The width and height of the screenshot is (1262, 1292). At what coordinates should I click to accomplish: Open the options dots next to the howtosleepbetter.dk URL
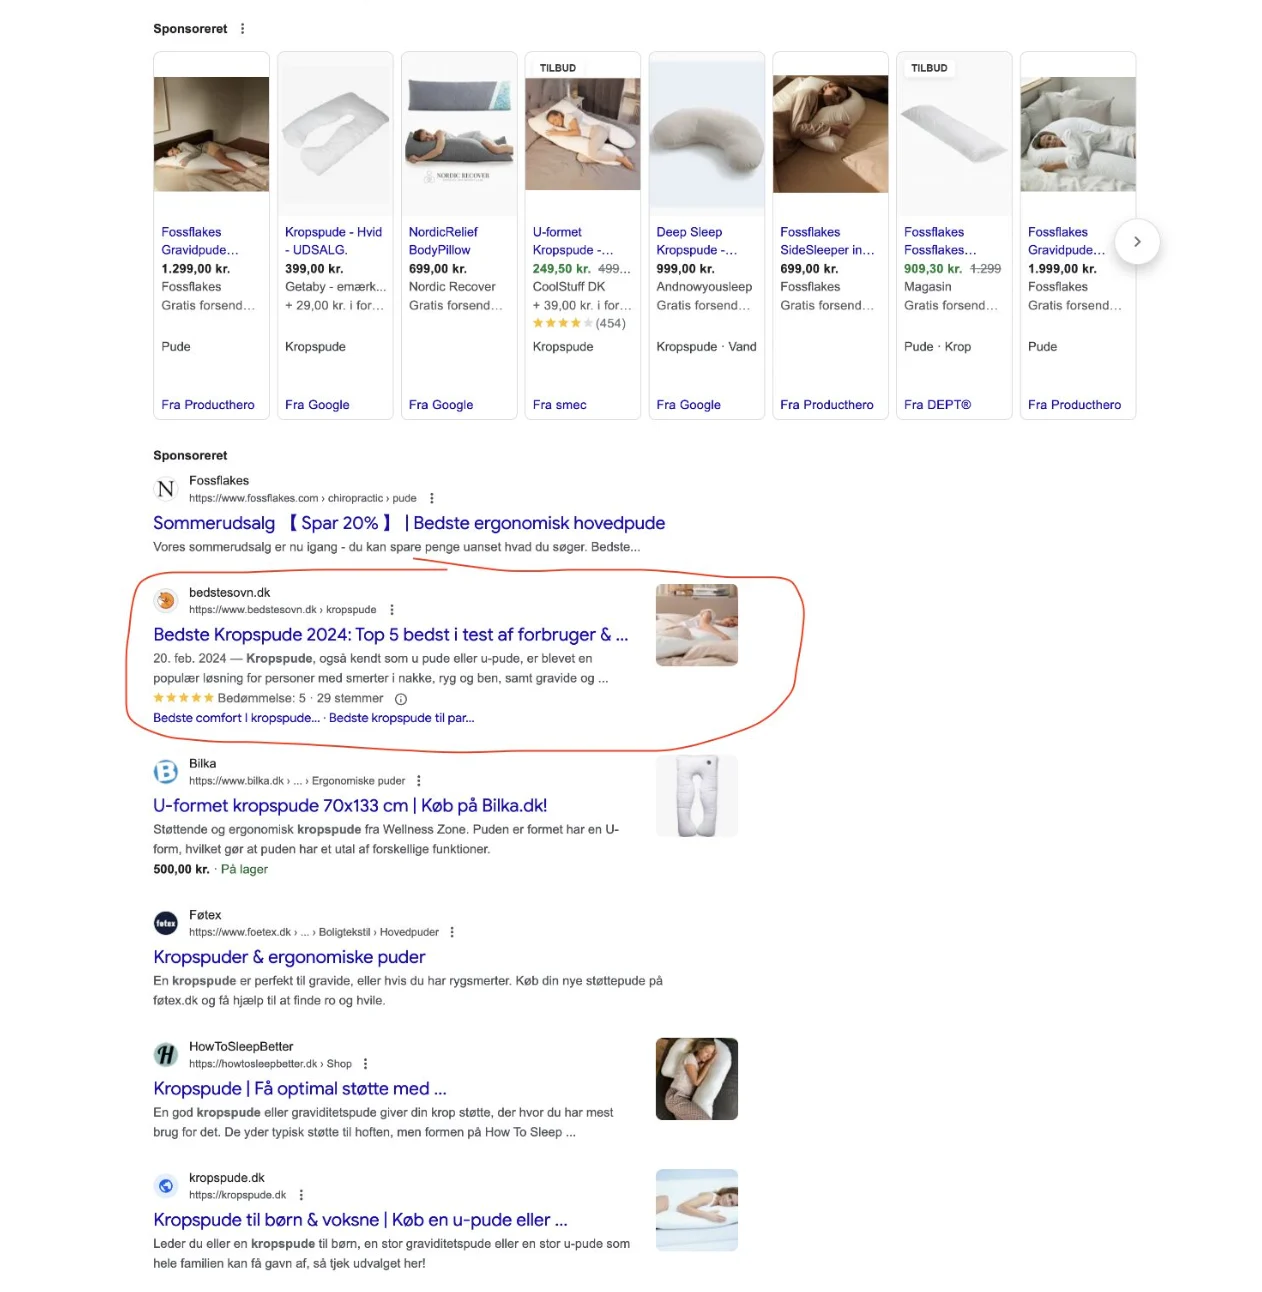click(365, 1064)
